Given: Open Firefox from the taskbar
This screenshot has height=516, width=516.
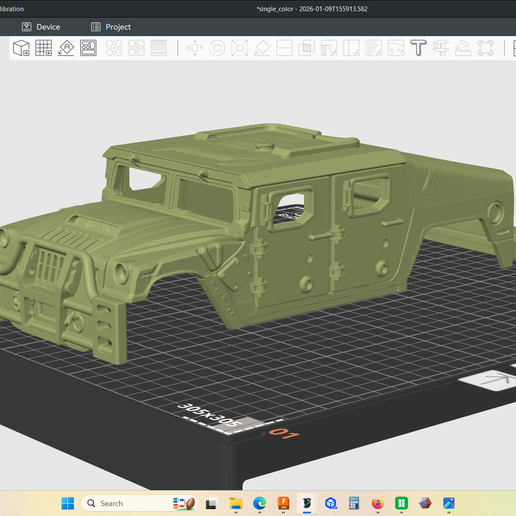Looking at the screenshot, I should 378,503.
